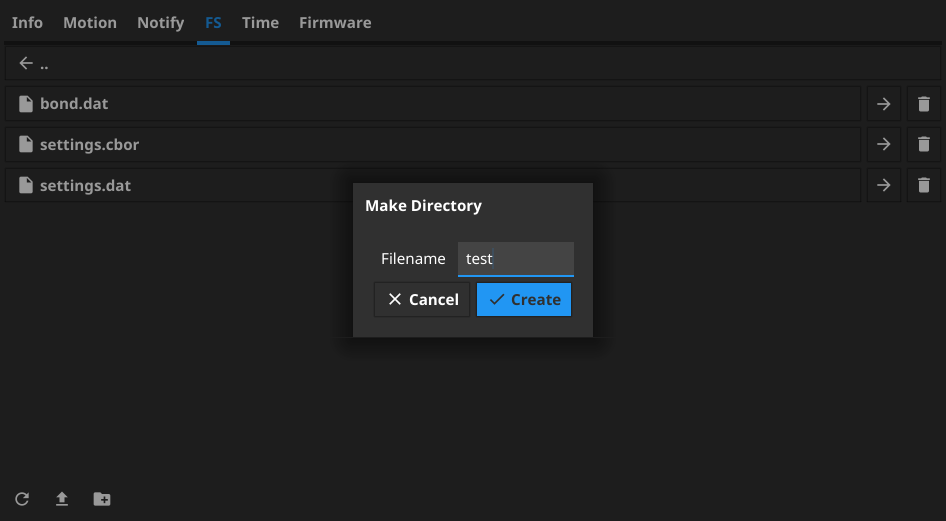The height and width of the screenshot is (521, 946).
Task: Click arrow button for settings.cbor
Action: (x=883, y=144)
